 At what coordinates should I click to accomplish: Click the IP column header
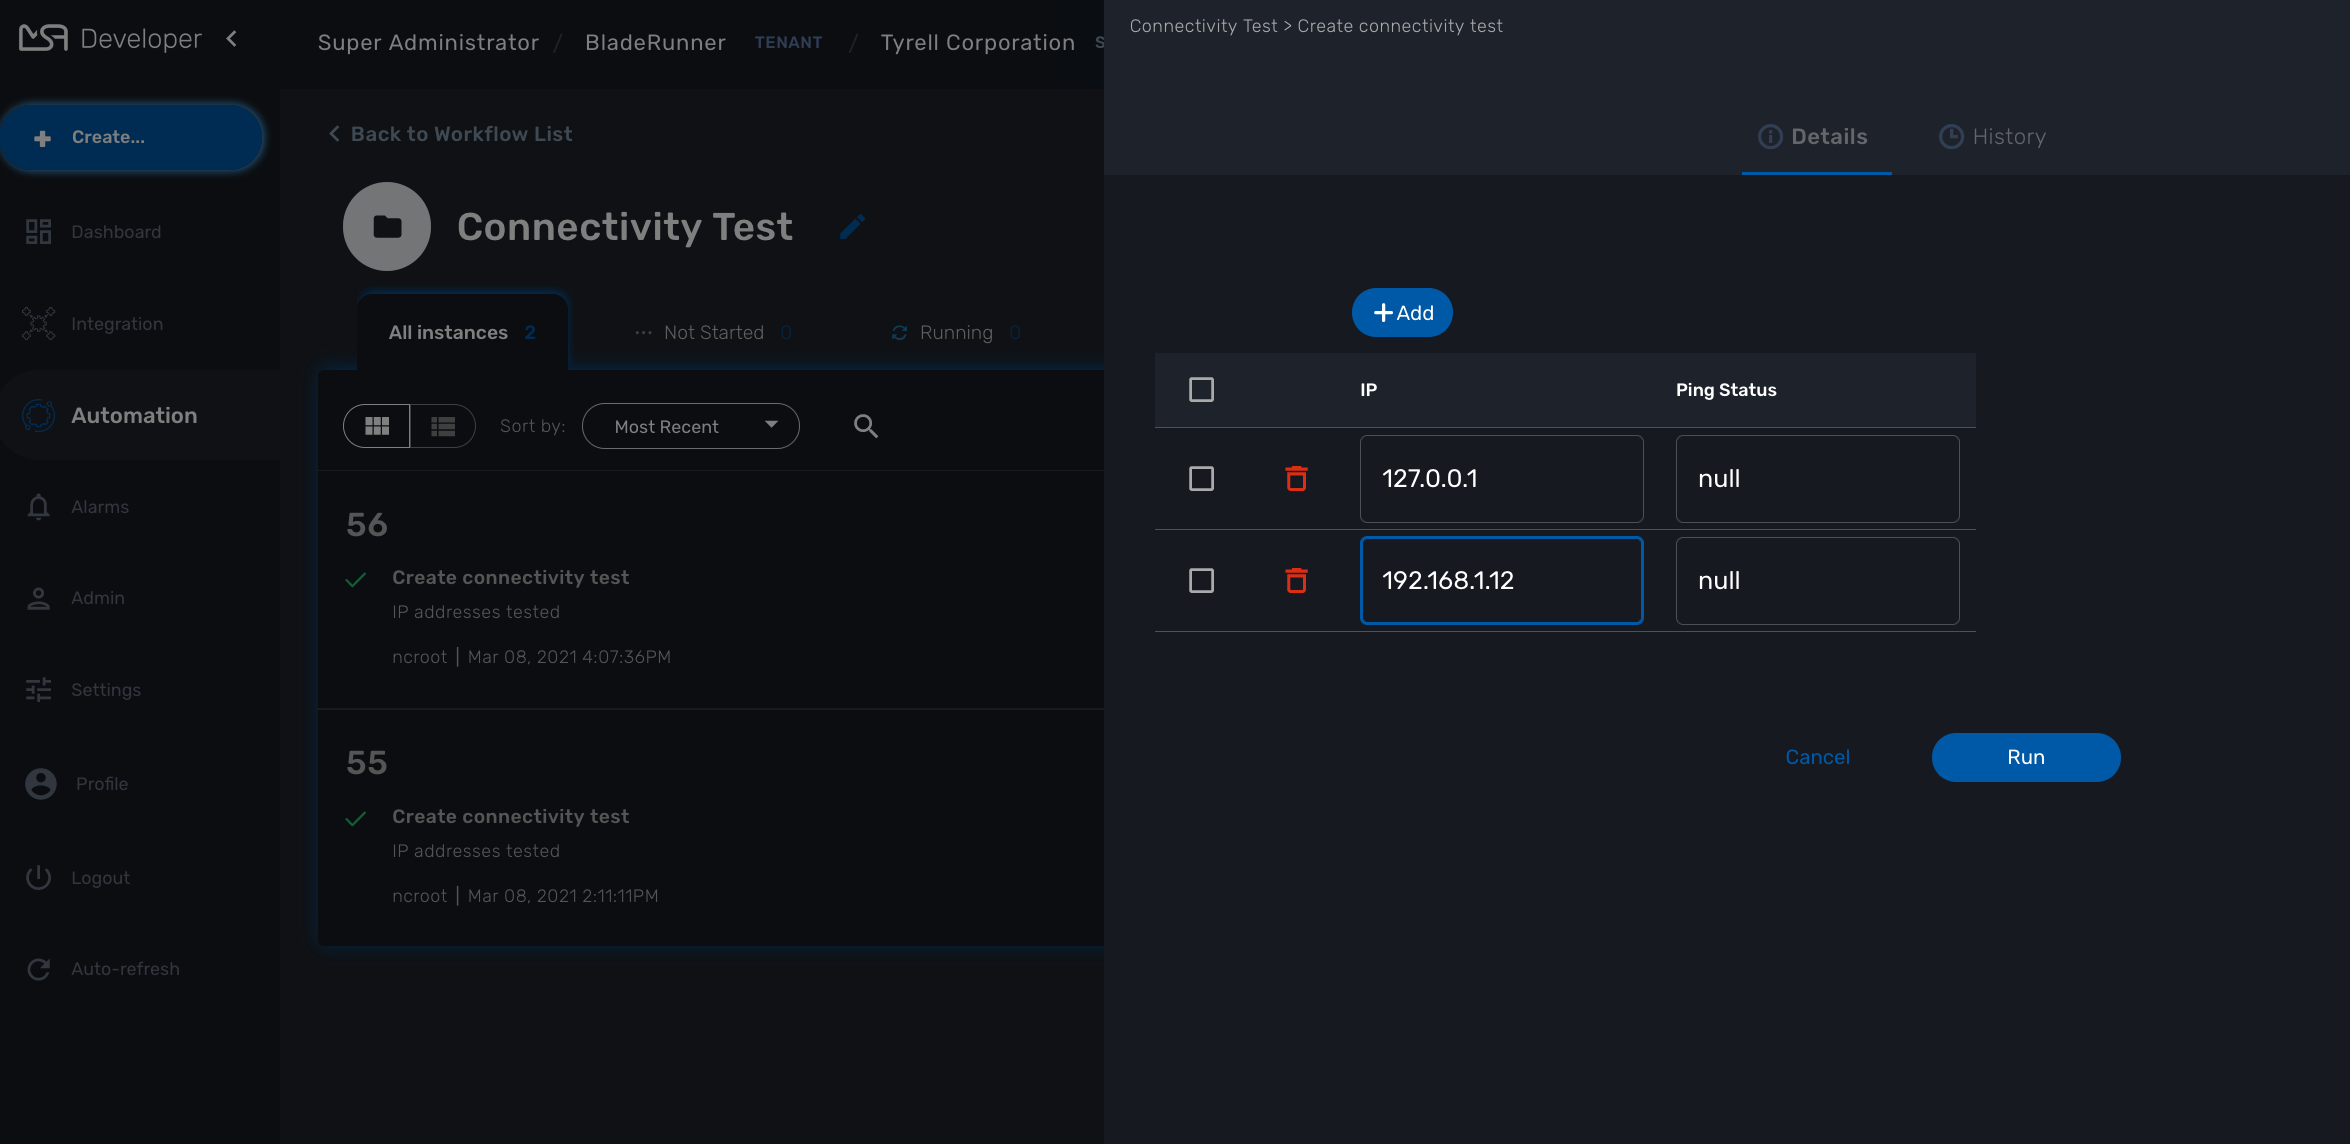pos(1368,390)
